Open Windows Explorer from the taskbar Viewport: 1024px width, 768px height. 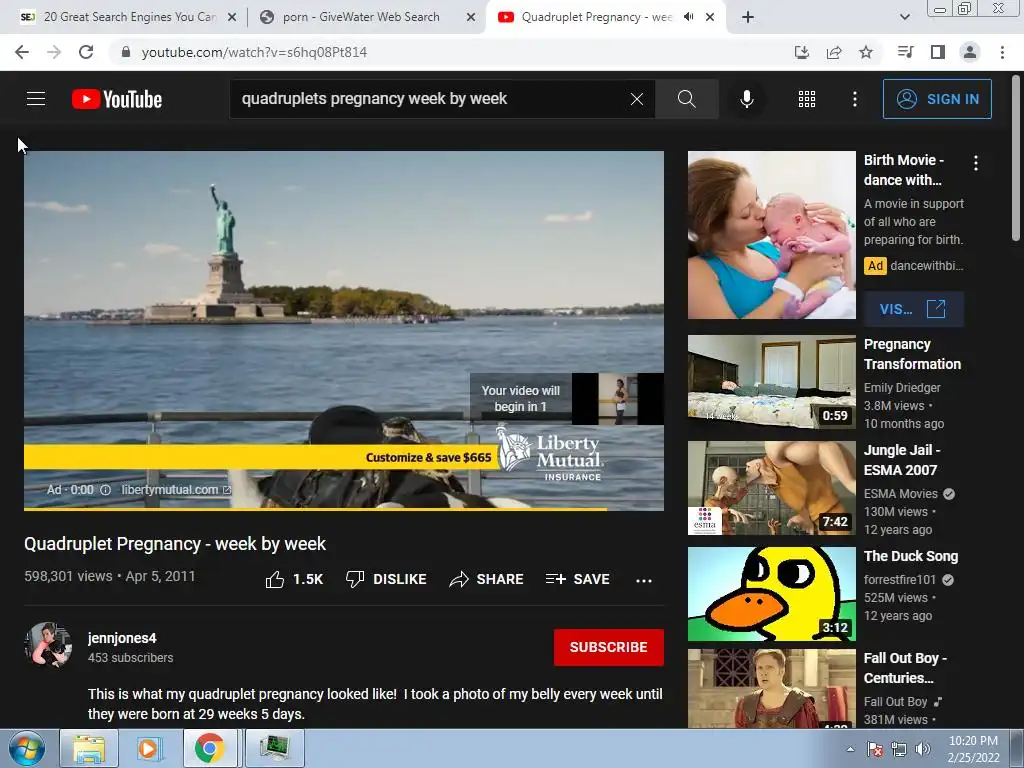point(89,749)
